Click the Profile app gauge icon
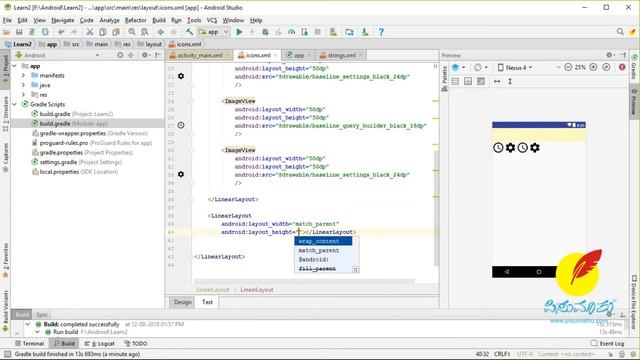Screen dimensions: 640x360 click(x=291, y=32)
